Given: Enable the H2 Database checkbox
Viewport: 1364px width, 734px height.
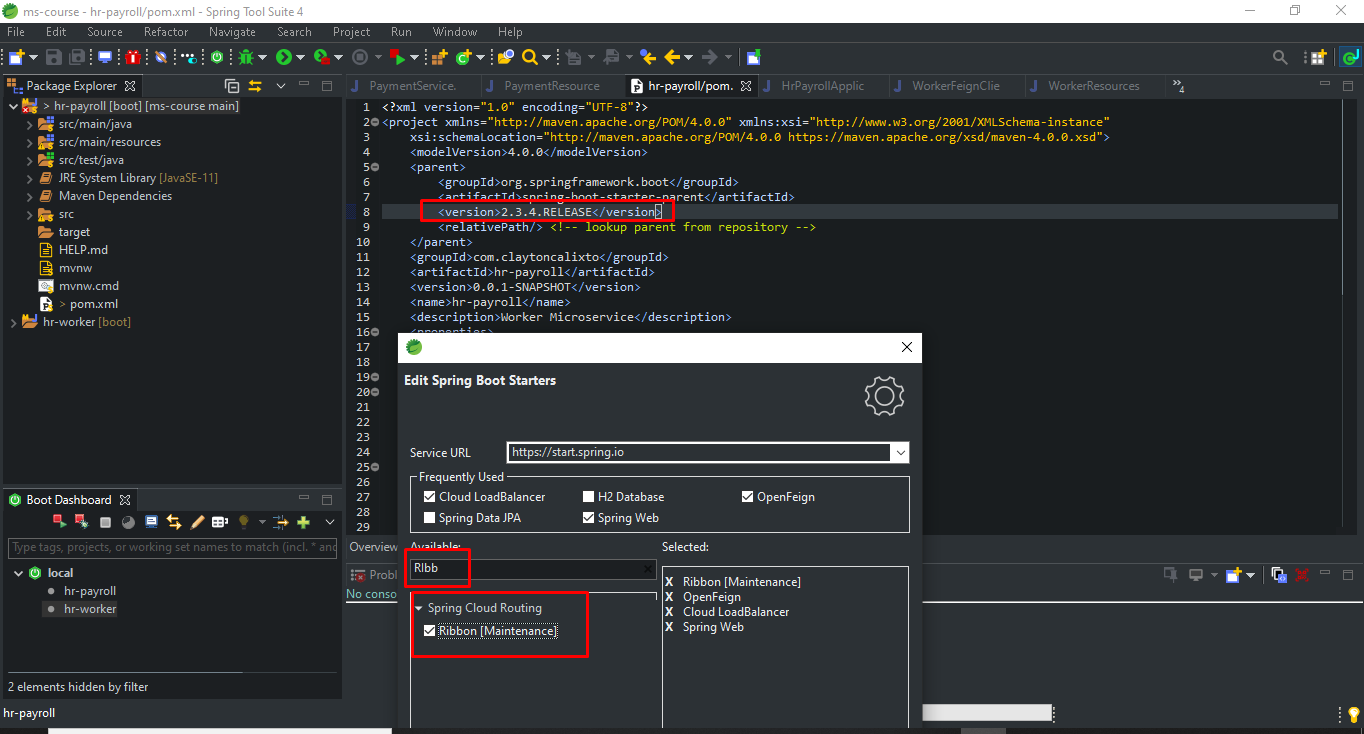Looking at the screenshot, I should tap(589, 497).
